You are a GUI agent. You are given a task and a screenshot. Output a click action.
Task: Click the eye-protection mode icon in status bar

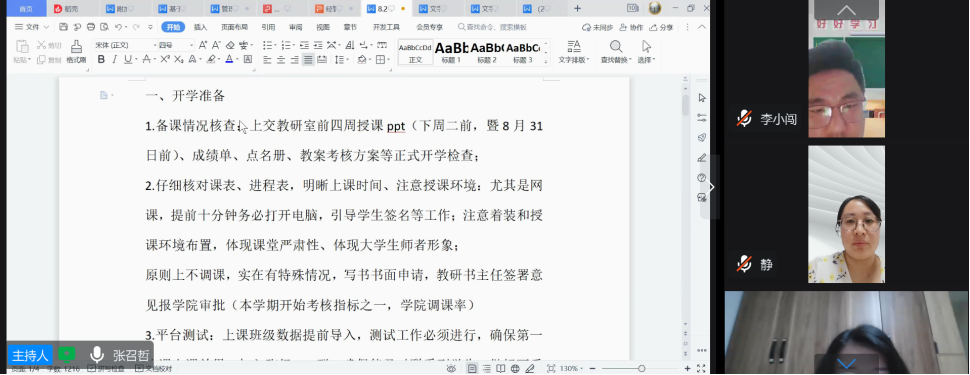pyautogui.click(x=451, y=369)
